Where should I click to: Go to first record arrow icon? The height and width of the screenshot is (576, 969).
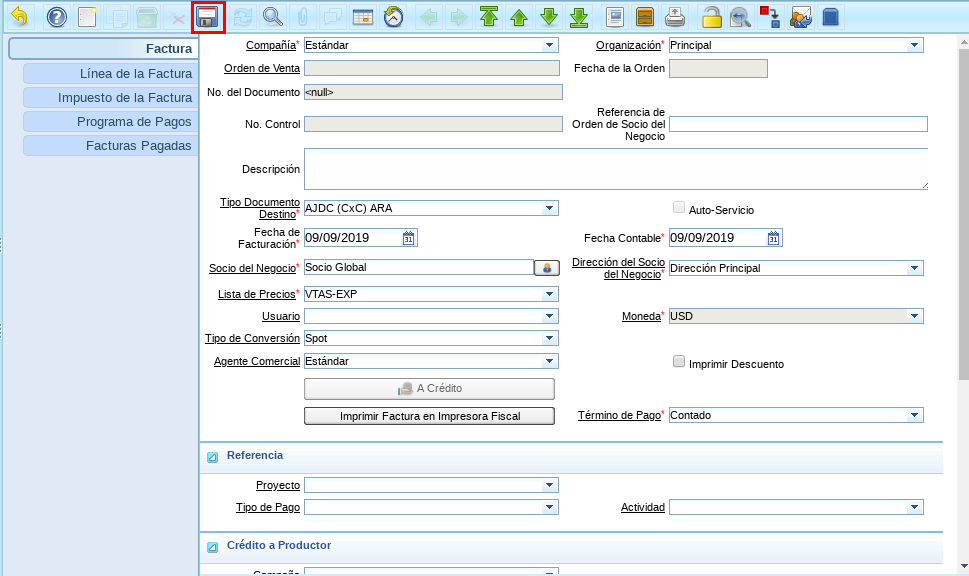pos(488,17)
